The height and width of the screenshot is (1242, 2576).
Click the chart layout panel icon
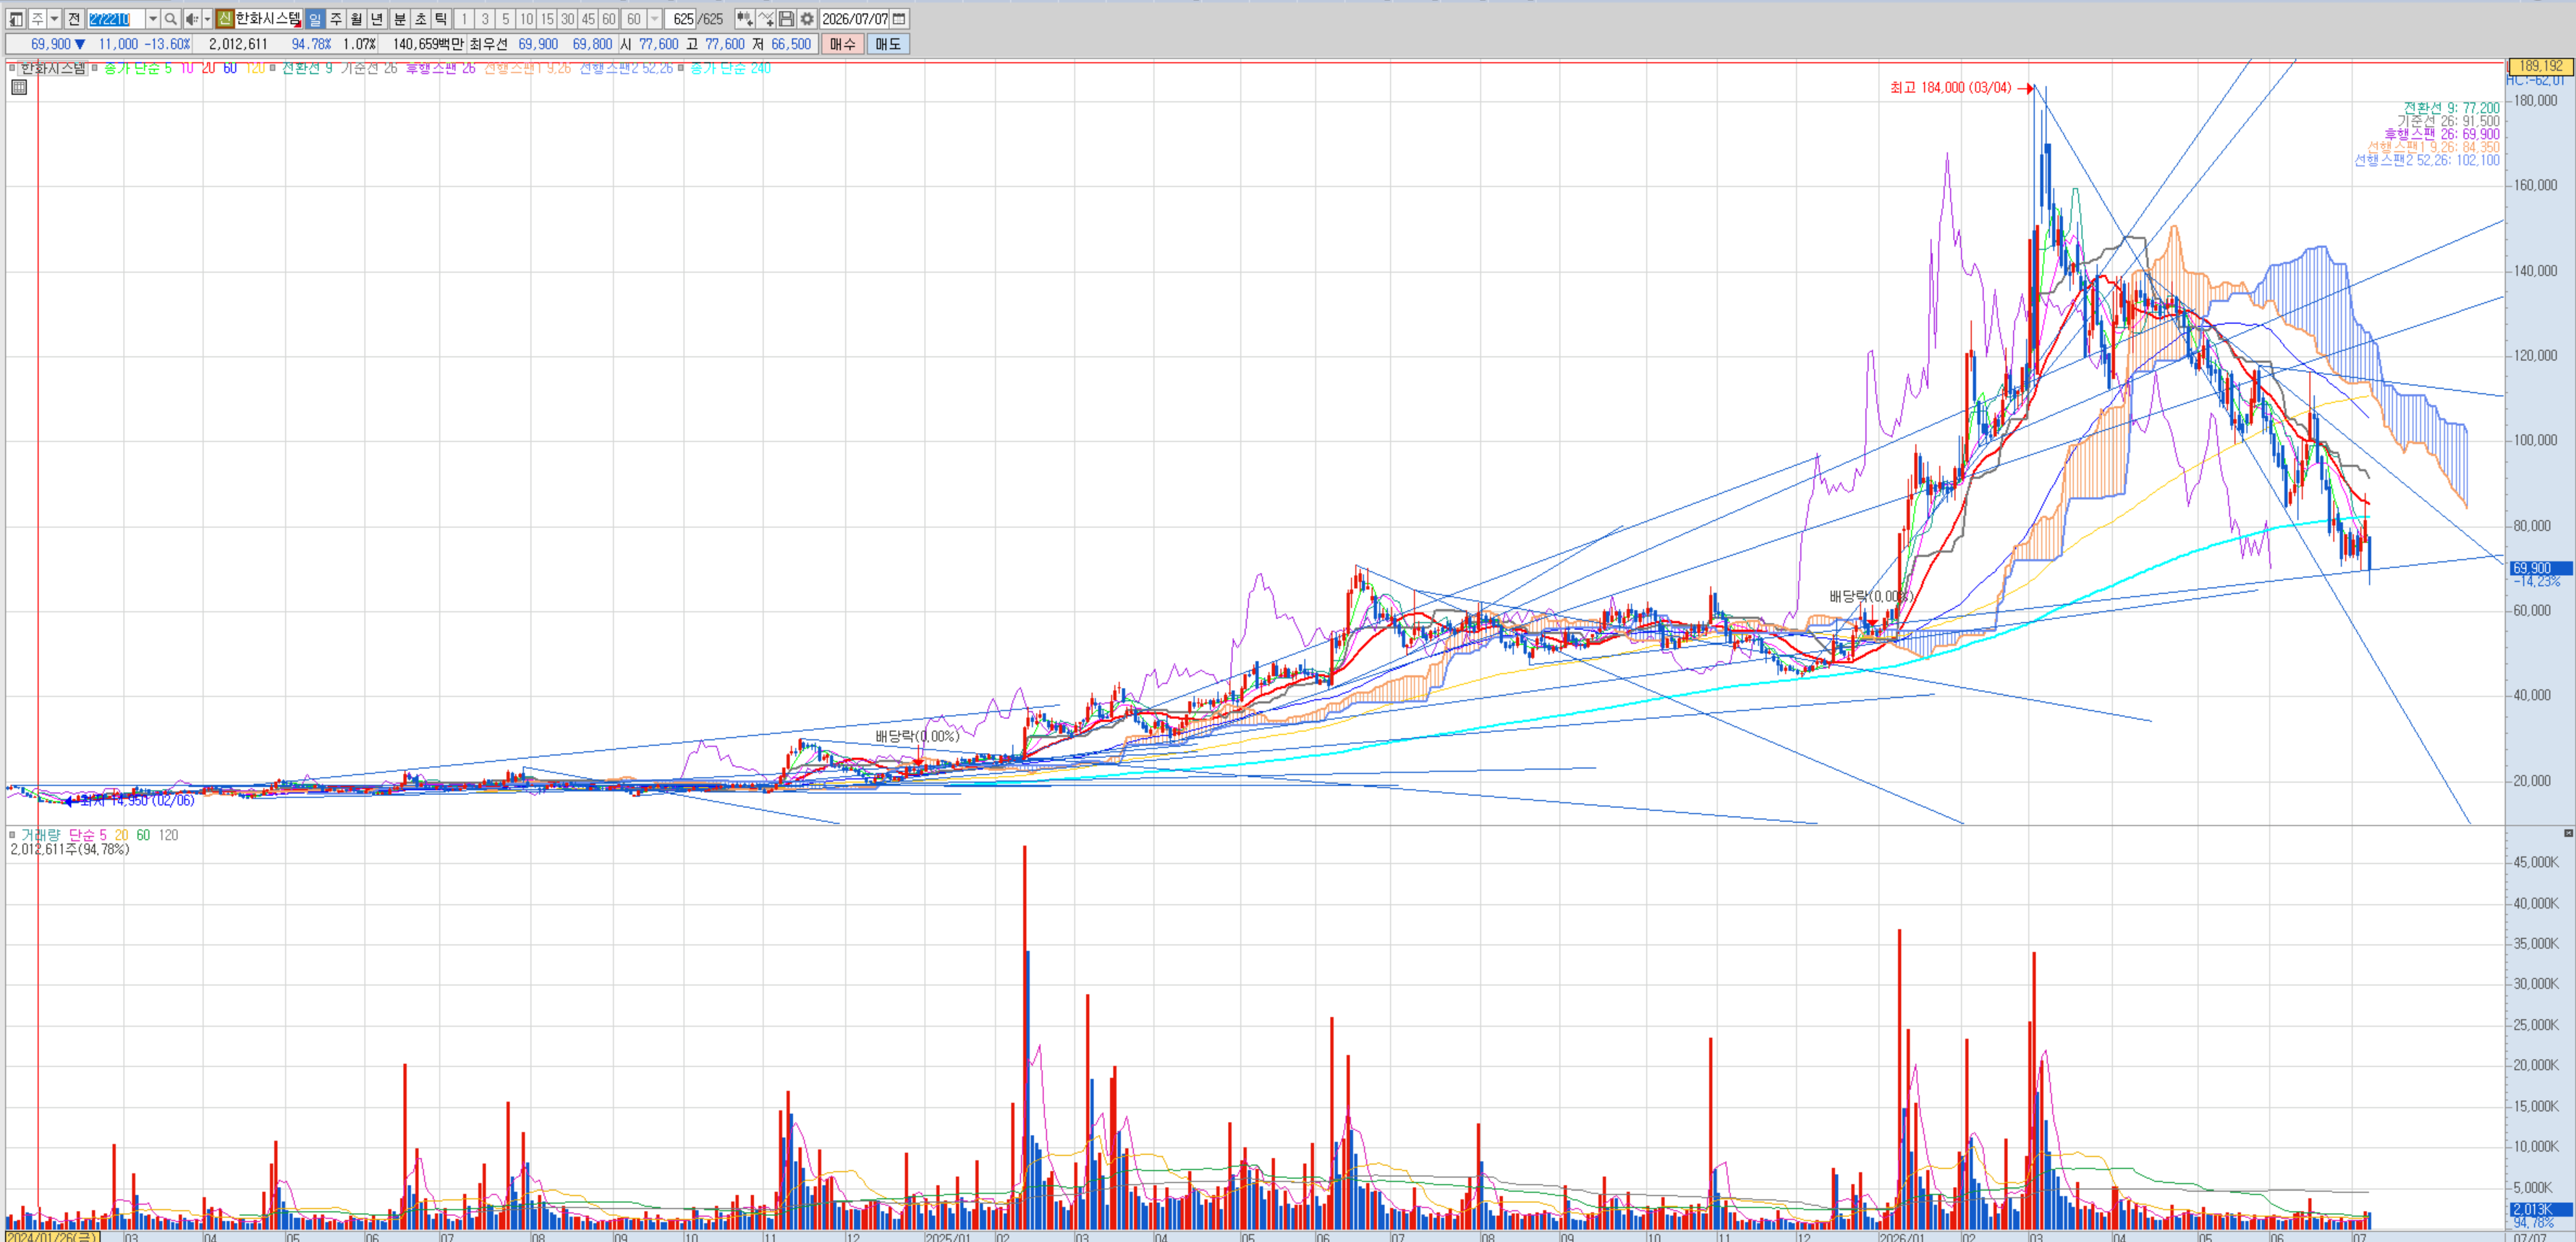tap(16, 19)
